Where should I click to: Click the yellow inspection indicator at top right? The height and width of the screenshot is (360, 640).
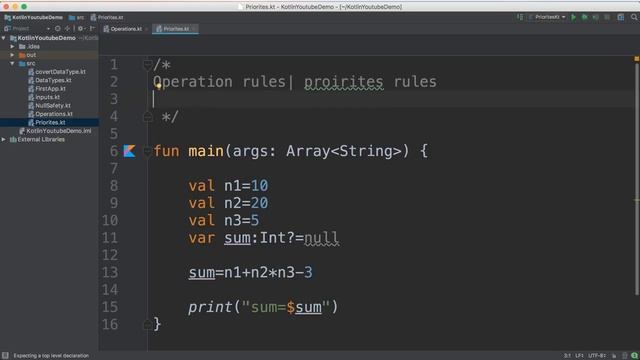click(636, 59)
